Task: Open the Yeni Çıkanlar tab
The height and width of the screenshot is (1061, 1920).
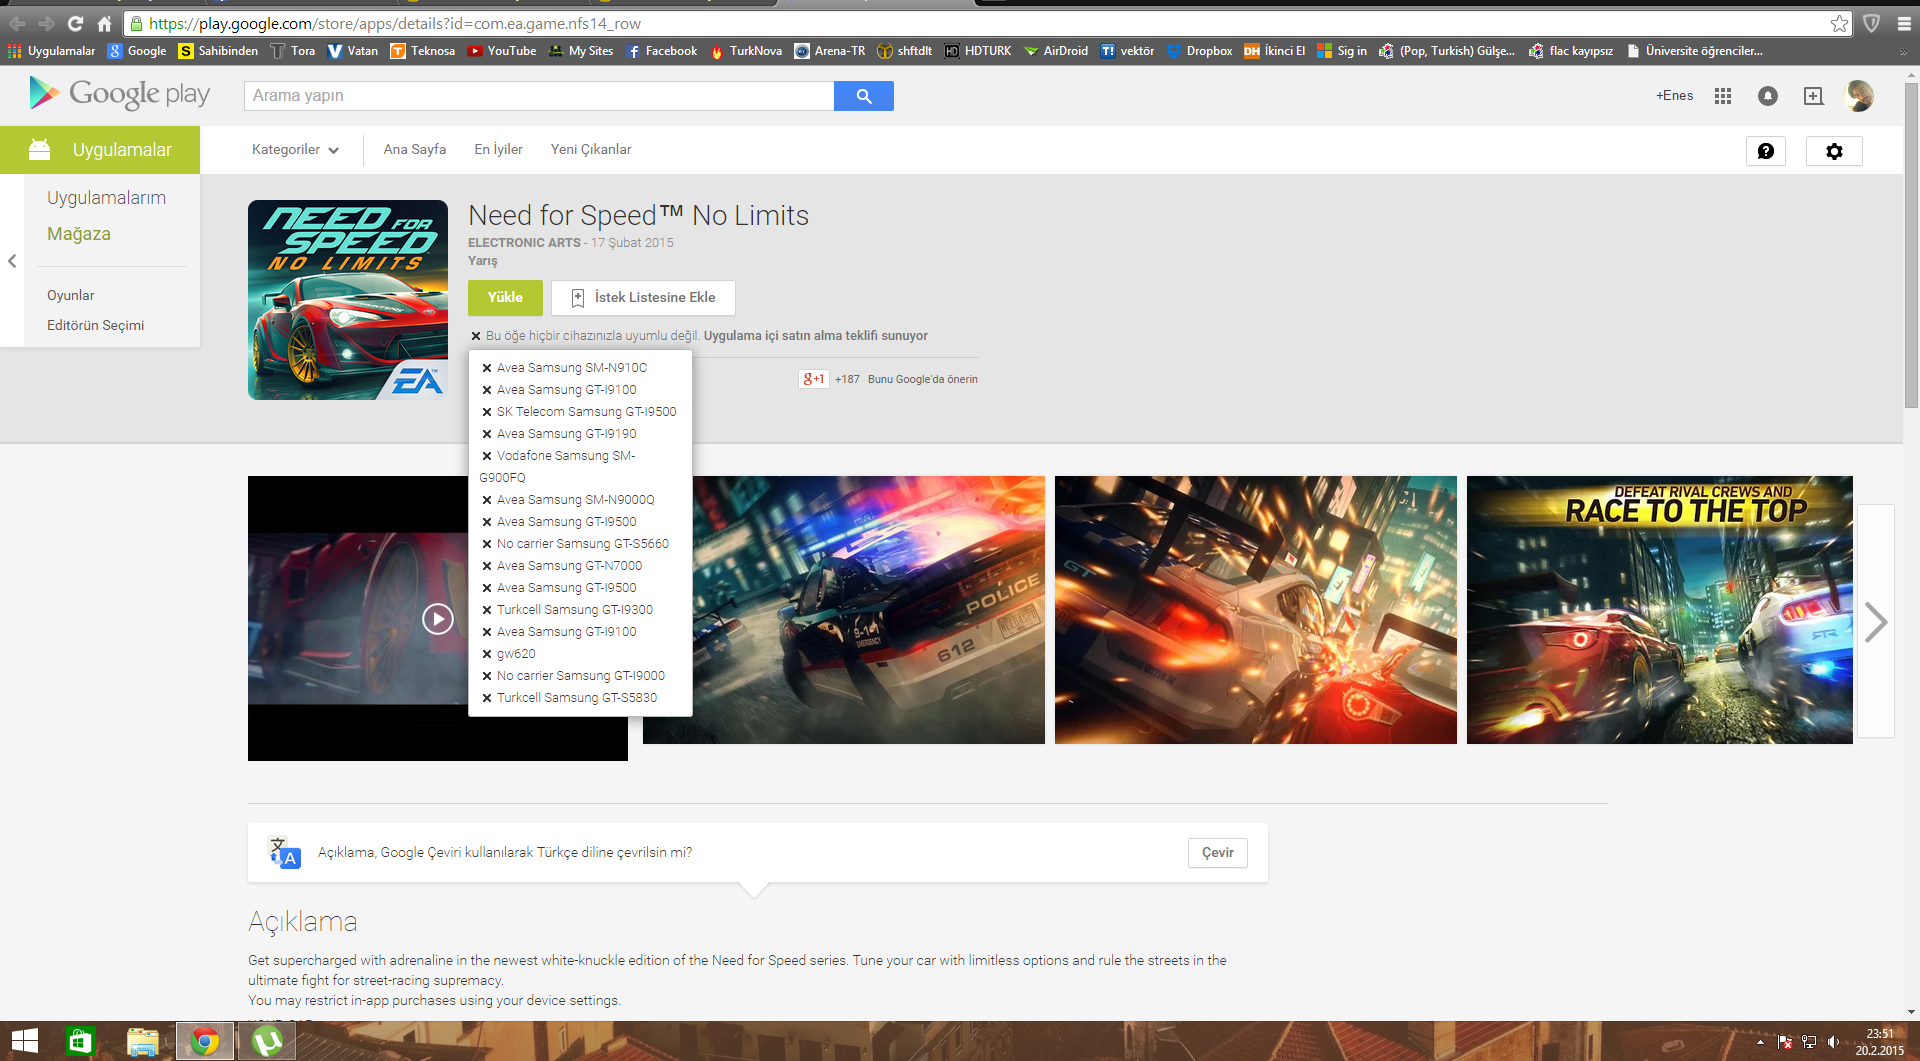Action: click(591, 150)
